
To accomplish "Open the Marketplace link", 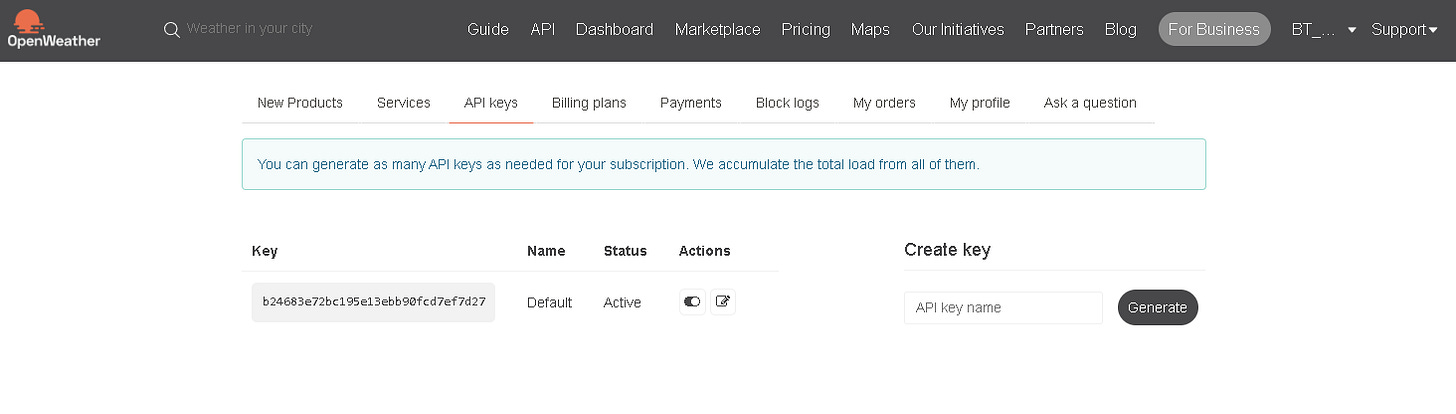I will coord(718,29).
